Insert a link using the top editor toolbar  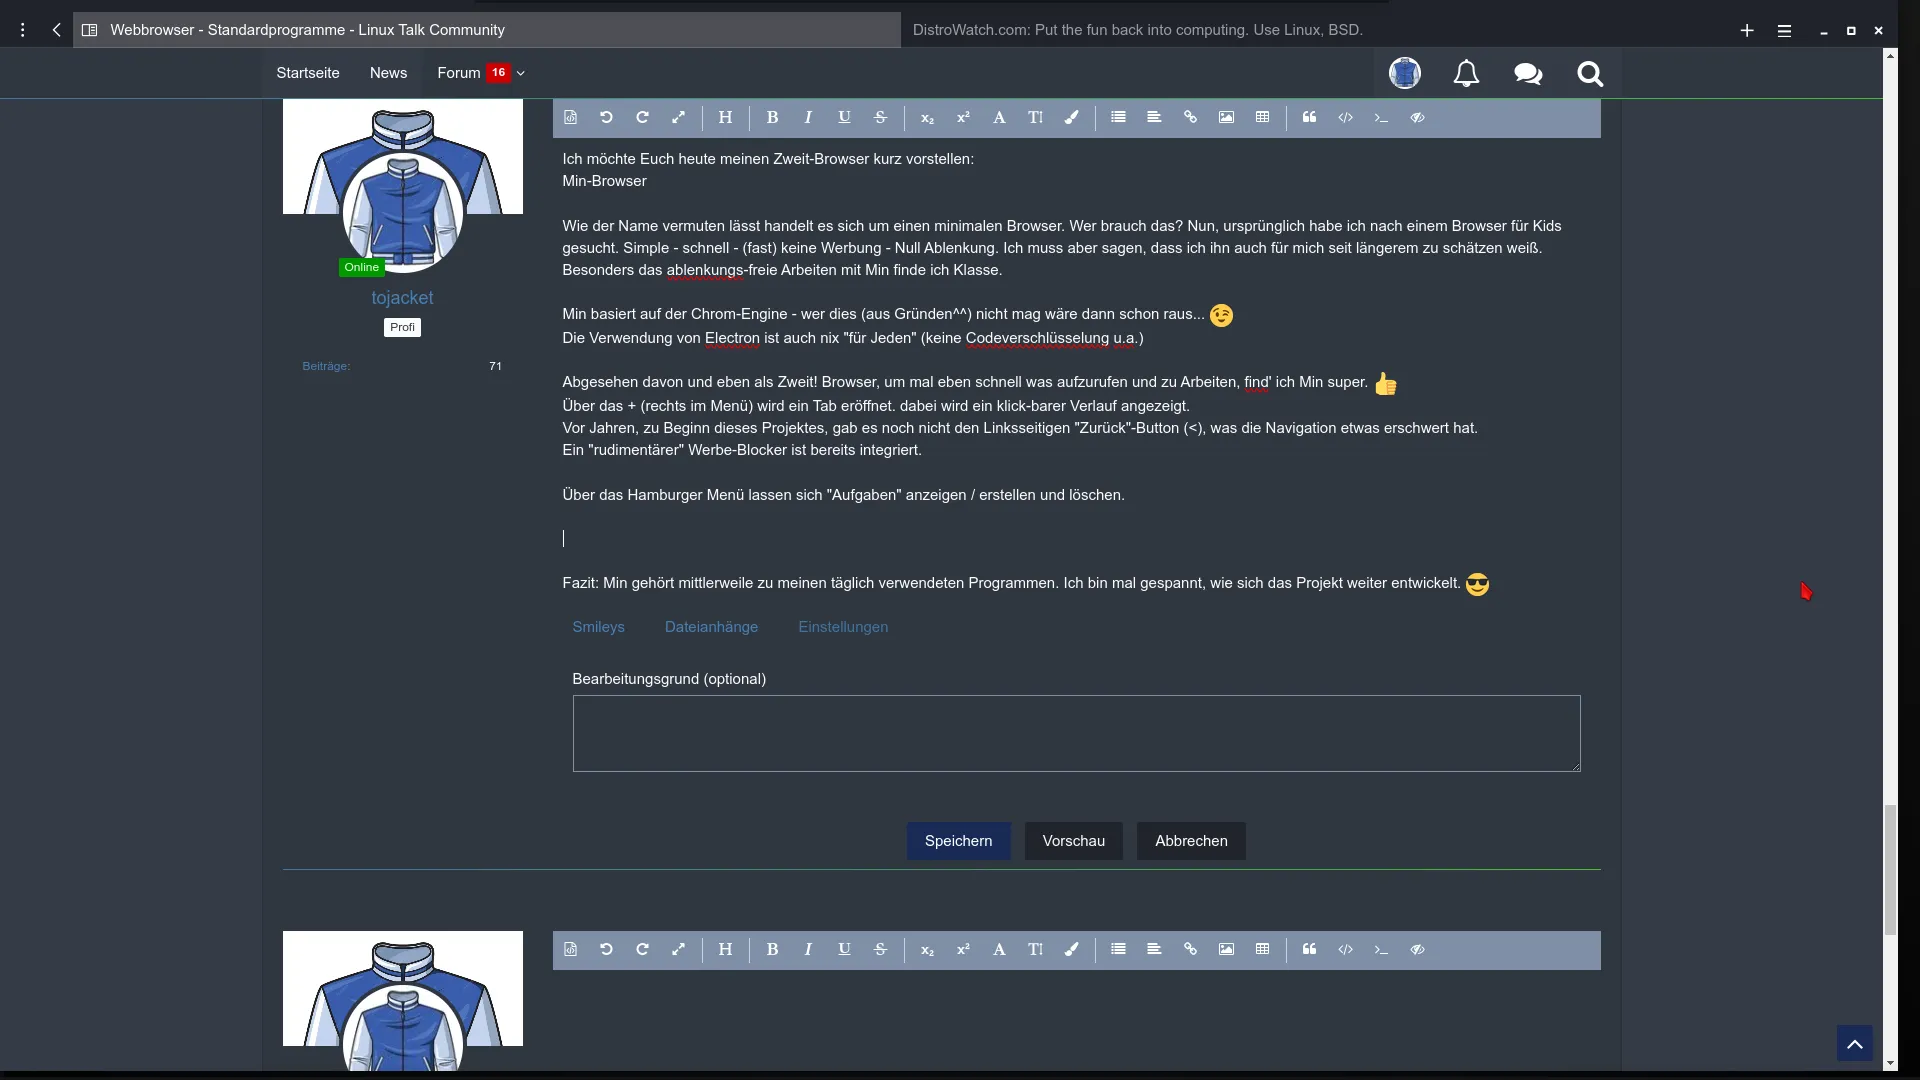1190,118
